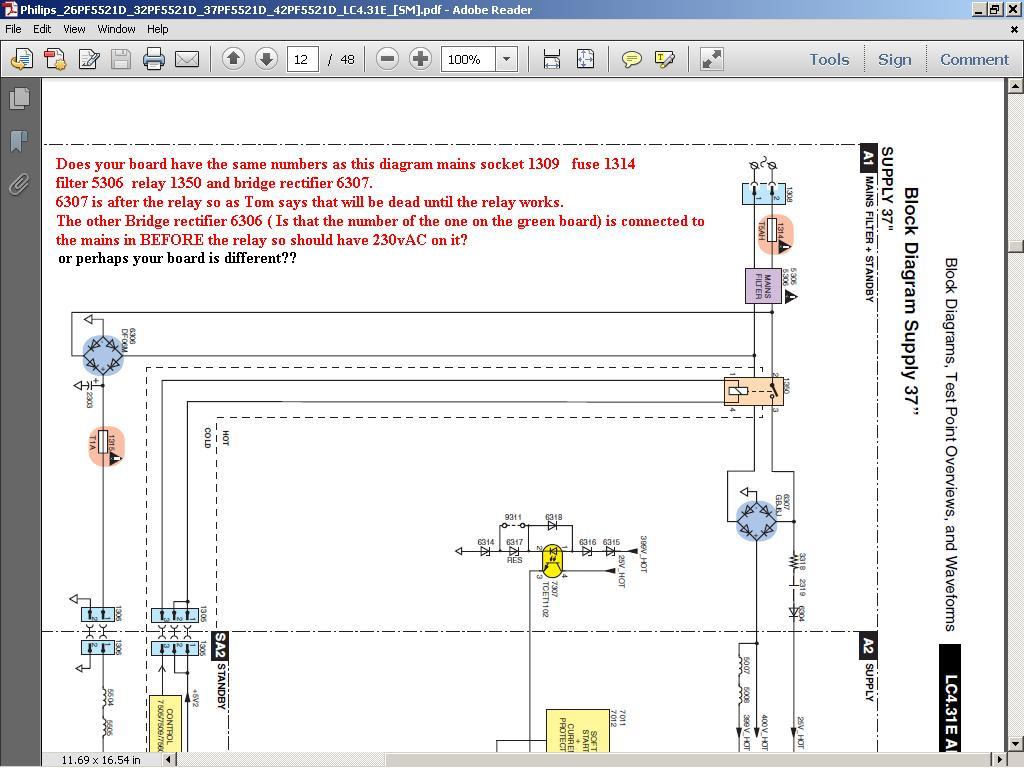
Task: Click the CONTROL yellow block
Action: (165, 724)
